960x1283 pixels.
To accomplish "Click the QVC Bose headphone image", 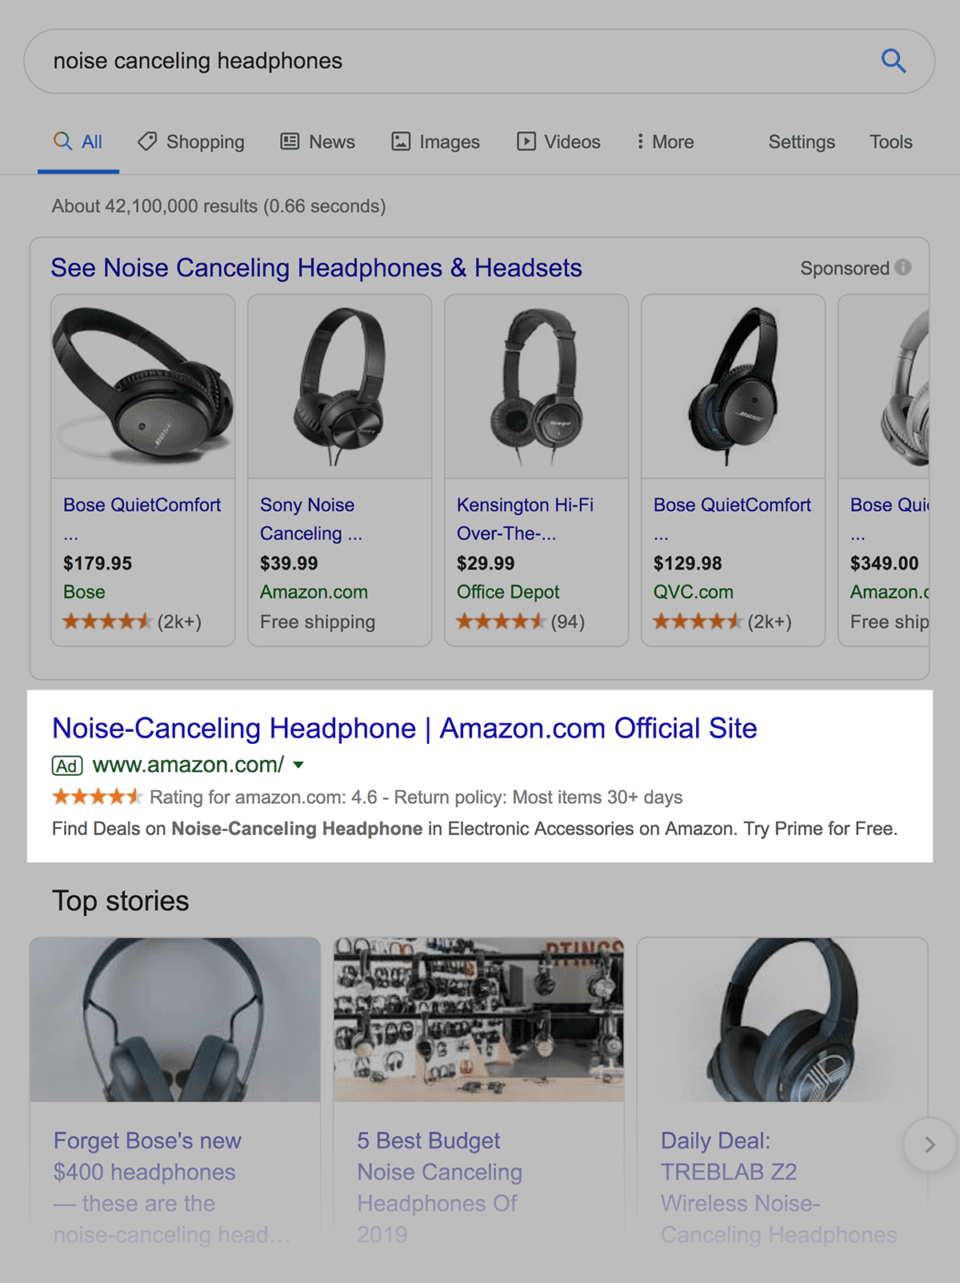I will 733,386.
